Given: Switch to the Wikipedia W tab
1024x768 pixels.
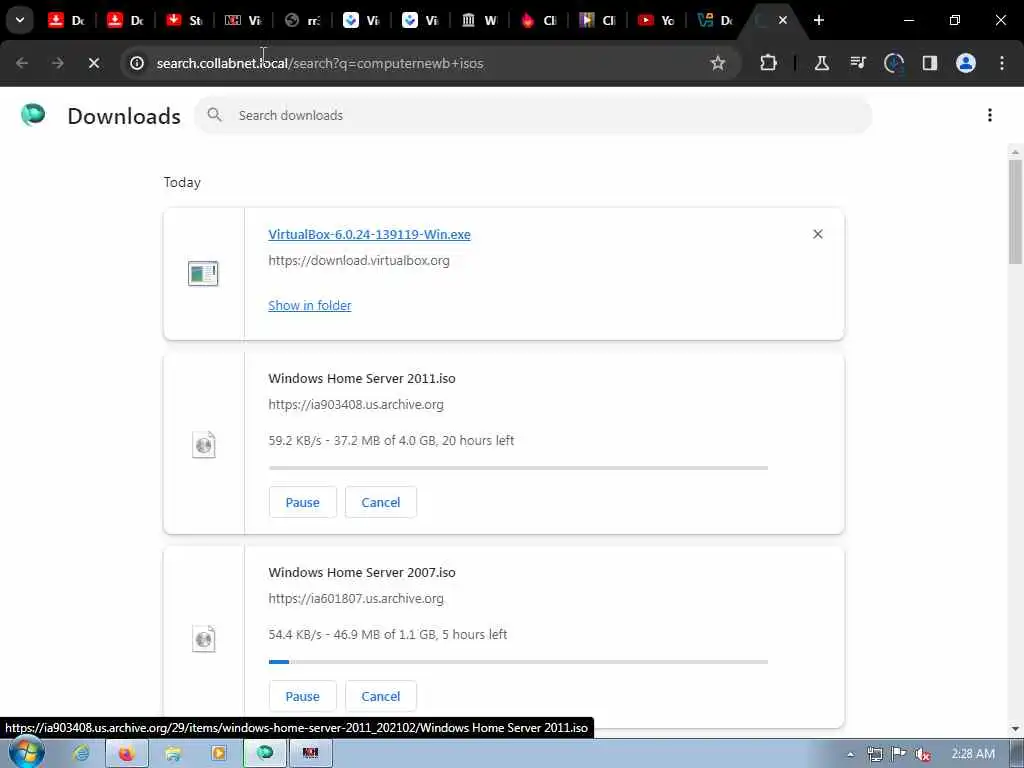Looking at the screenshot, I should [480, 20].
